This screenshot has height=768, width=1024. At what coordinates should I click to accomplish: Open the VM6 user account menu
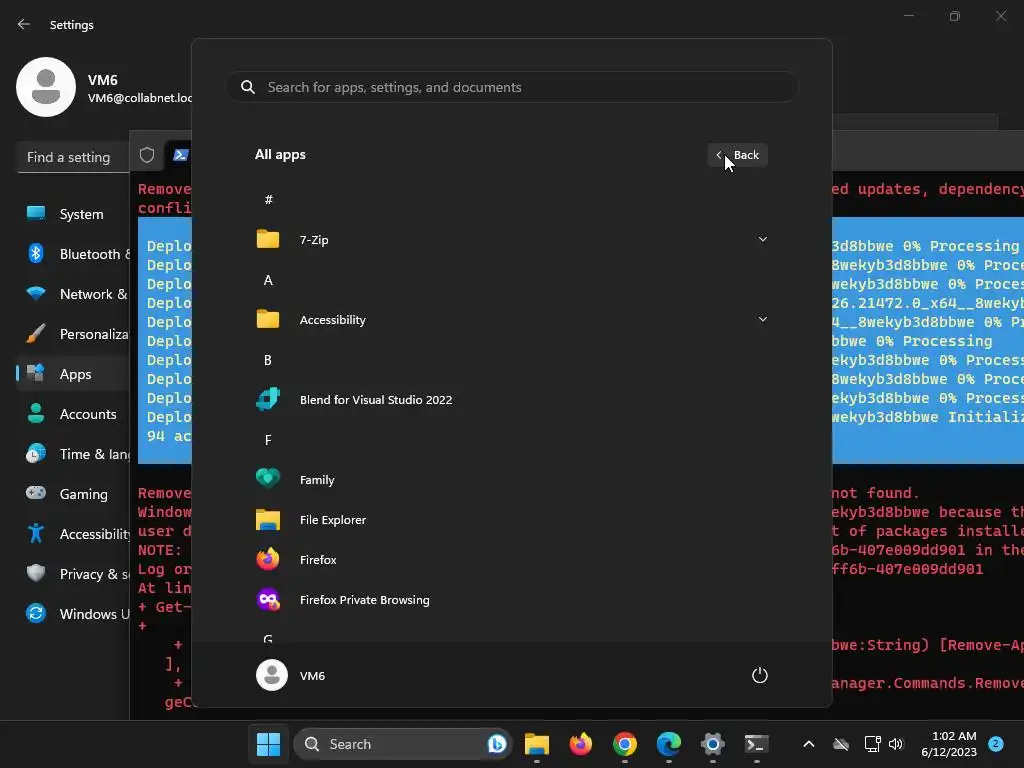[x=291, y=675]
